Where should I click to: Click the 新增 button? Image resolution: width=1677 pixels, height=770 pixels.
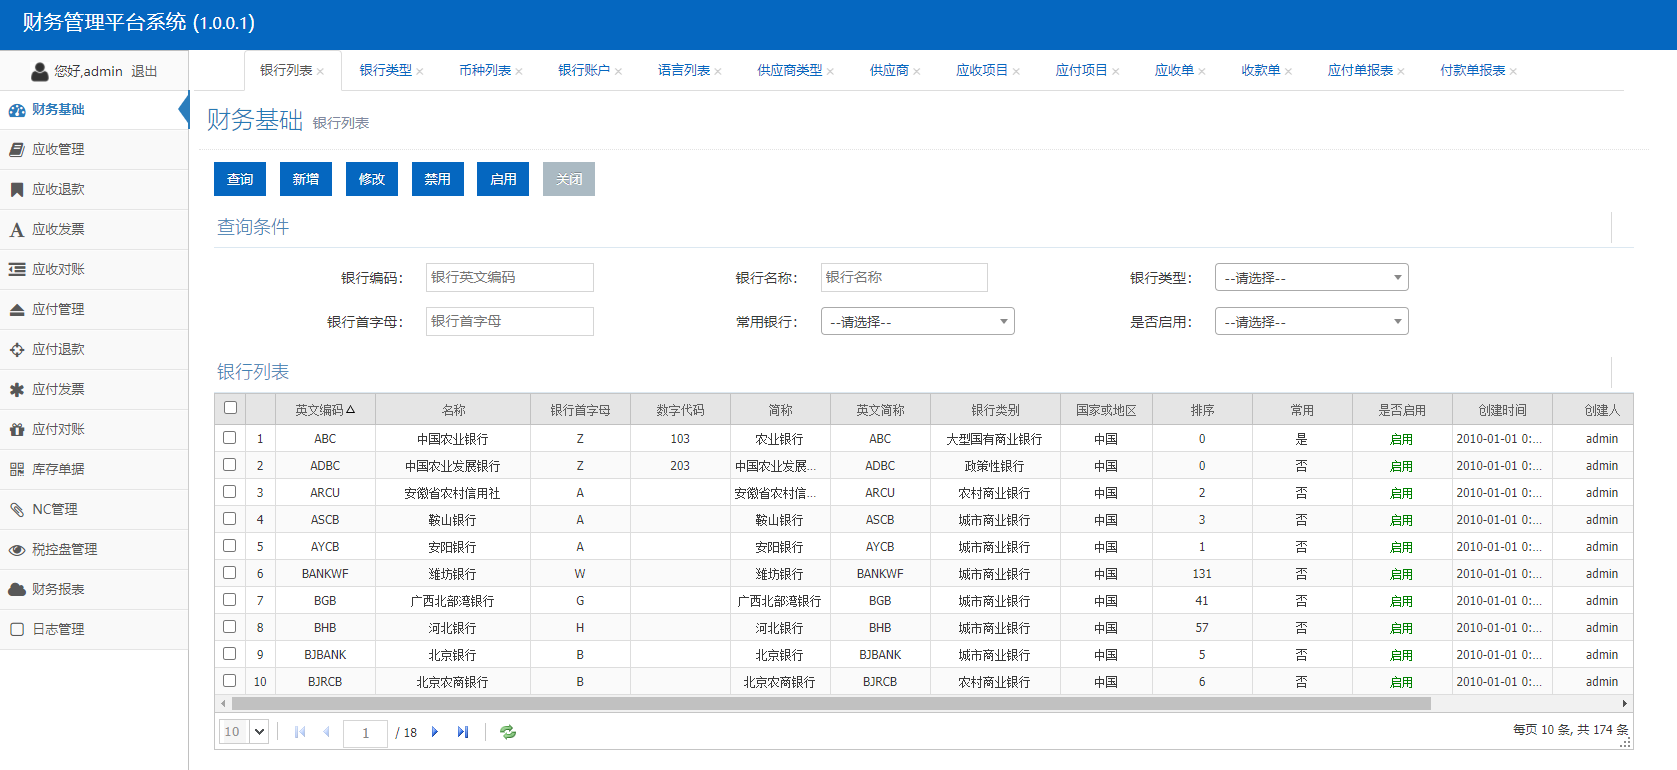pyautogui.click(x=306, y=179)
